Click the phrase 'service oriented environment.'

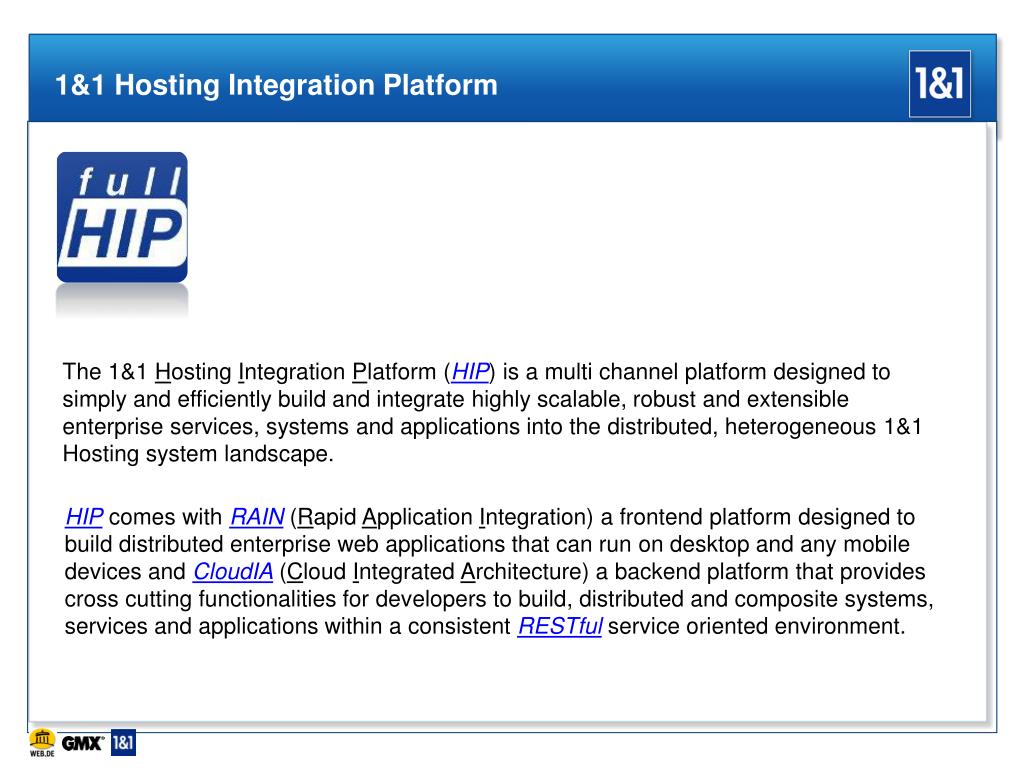756,626
